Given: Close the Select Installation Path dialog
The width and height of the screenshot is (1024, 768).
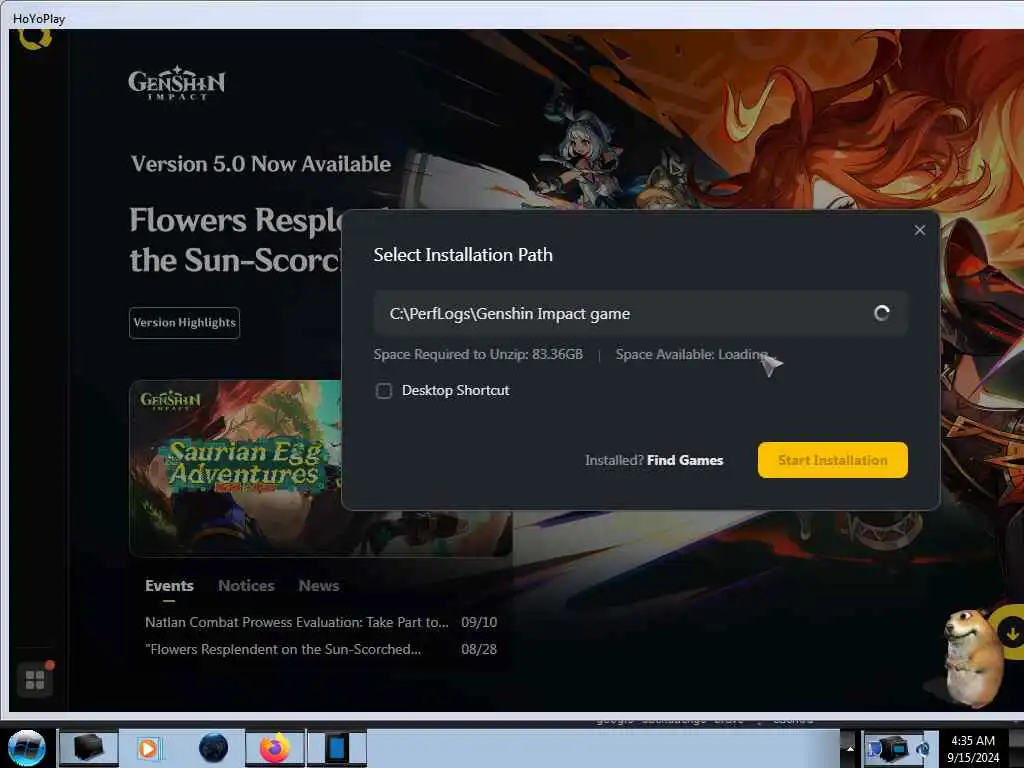Looking at the screenshot, I should (x=920, y=231).
